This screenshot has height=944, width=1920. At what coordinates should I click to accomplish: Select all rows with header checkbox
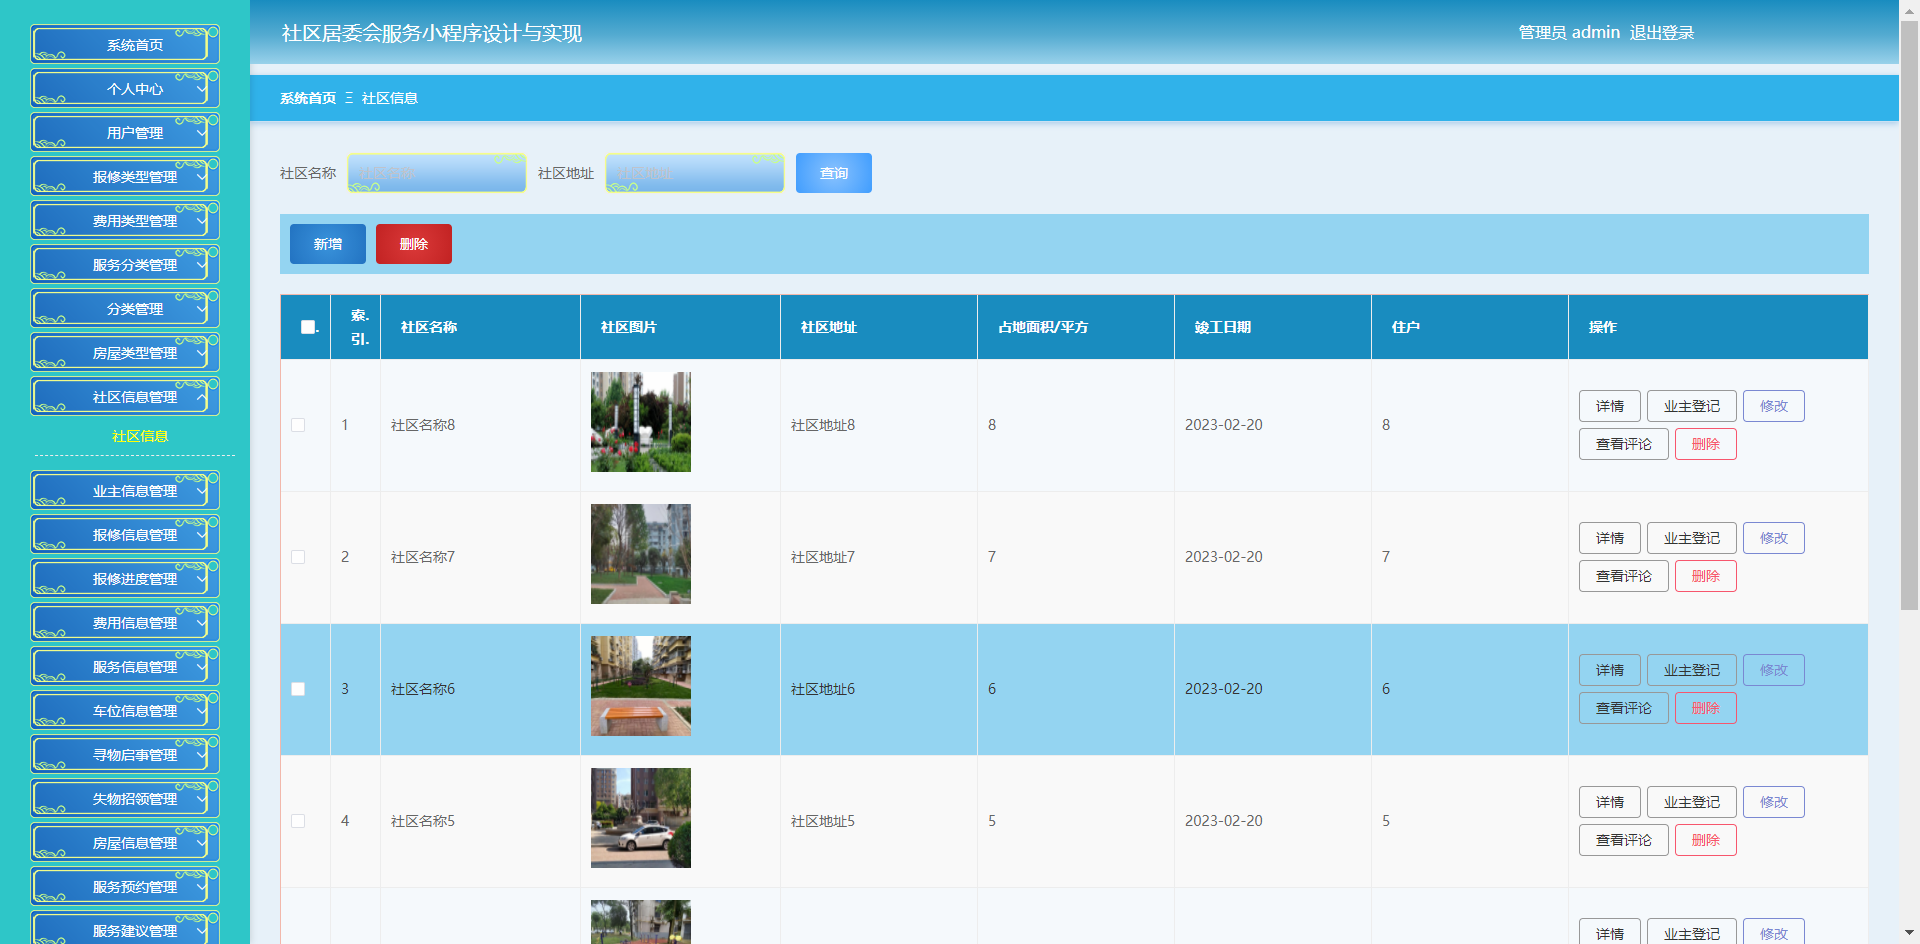(x=308, y=327)
